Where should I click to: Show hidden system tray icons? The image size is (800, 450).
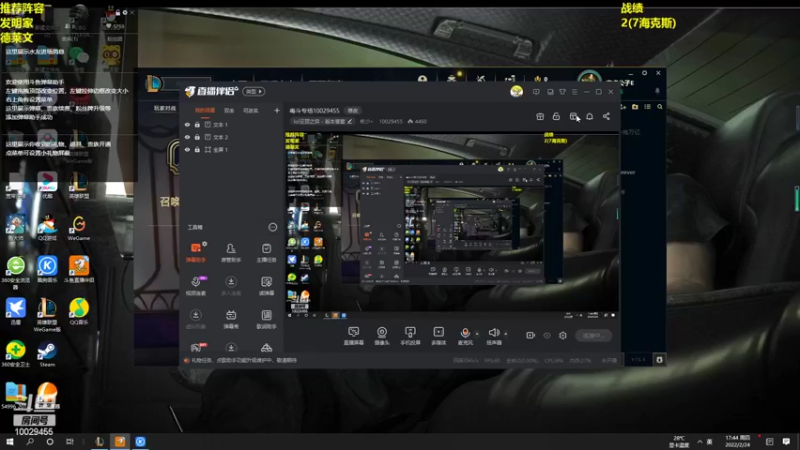[x=699, y=442]
